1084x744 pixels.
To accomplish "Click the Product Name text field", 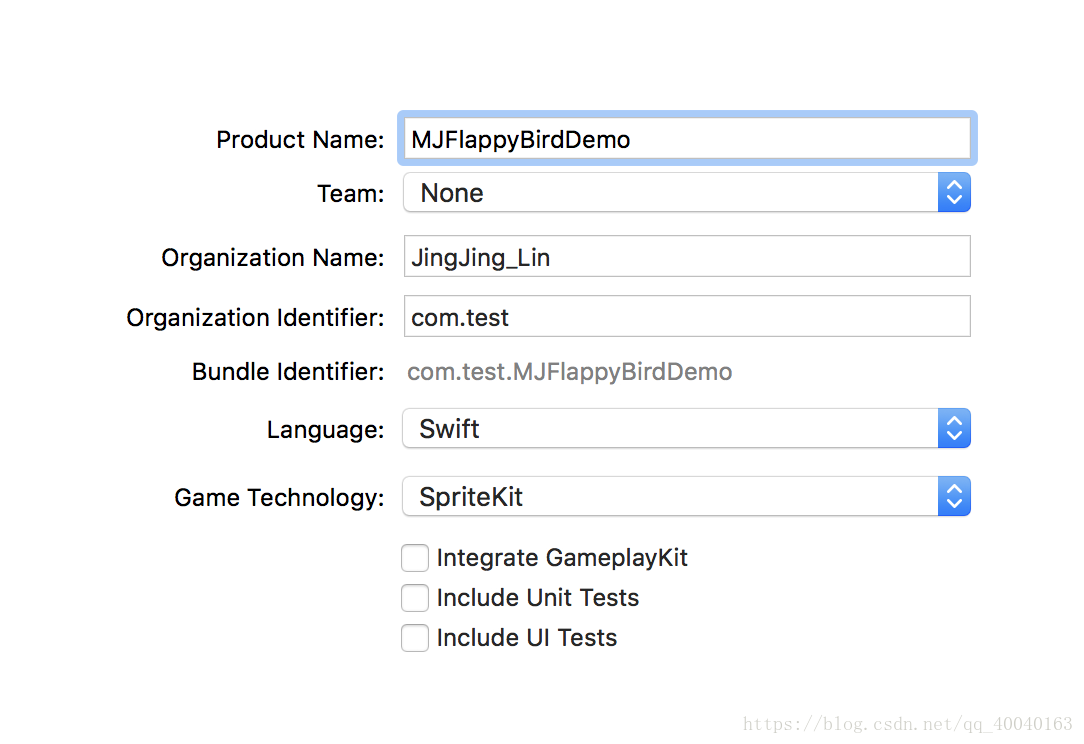I will tap(687, 138).
